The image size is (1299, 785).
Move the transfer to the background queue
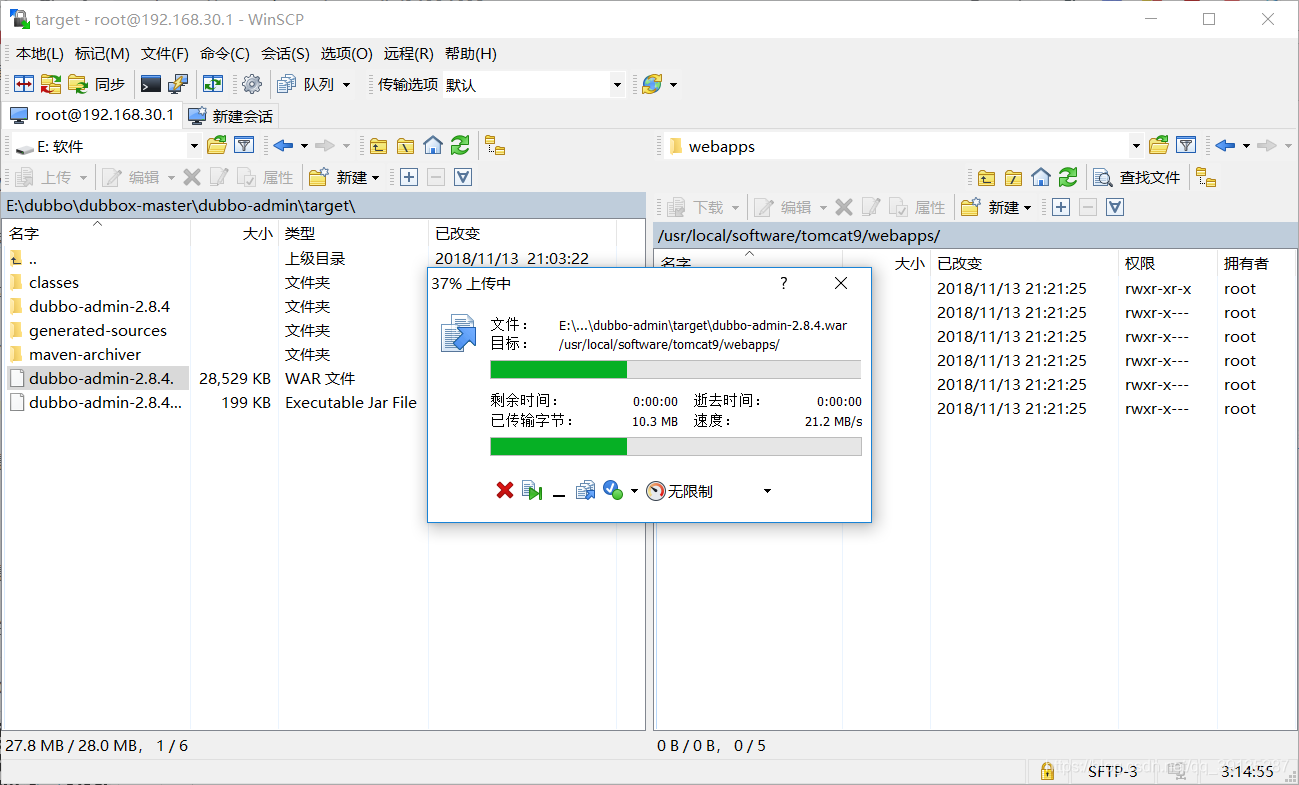click(586, 491)
